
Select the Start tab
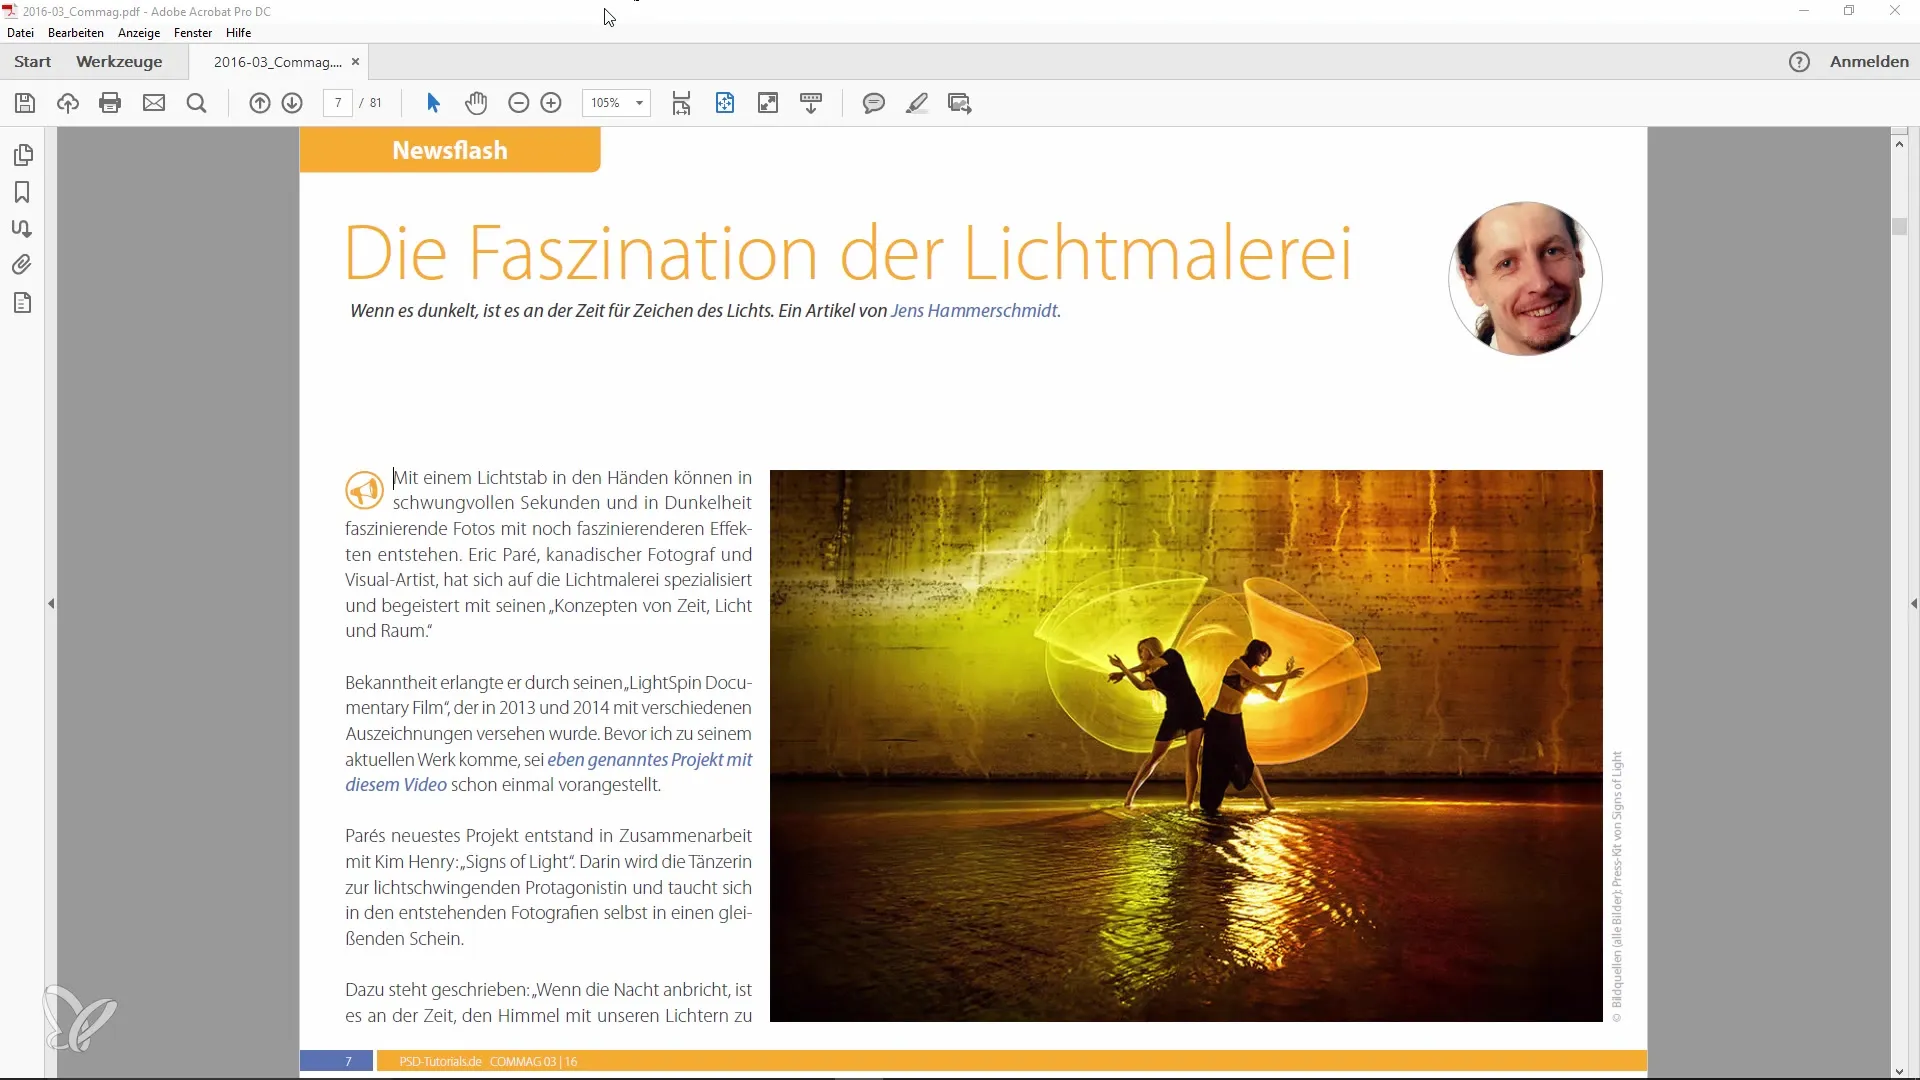pyautogui.click(x=32, y=61)
